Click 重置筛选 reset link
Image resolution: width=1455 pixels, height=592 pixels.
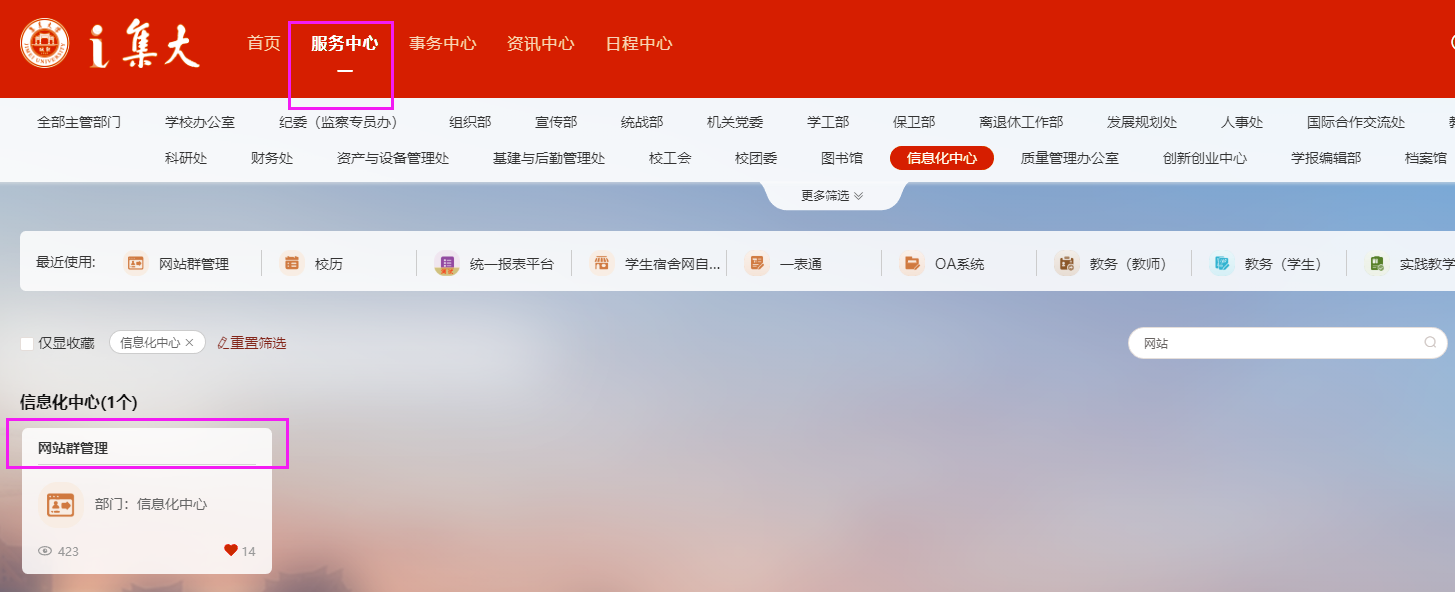point(252,343)
